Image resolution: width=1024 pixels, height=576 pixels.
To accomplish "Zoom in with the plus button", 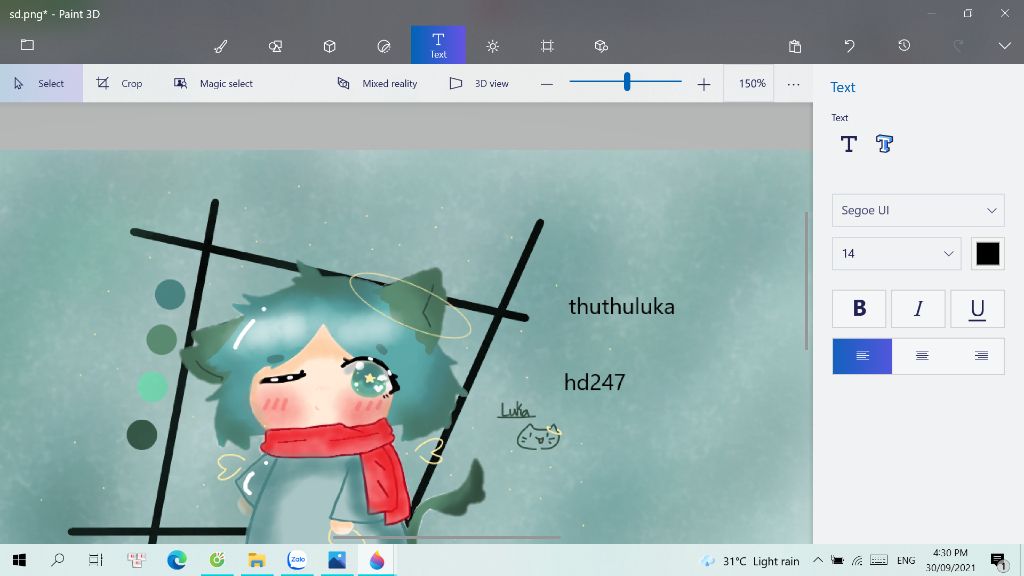I will 703,84.
